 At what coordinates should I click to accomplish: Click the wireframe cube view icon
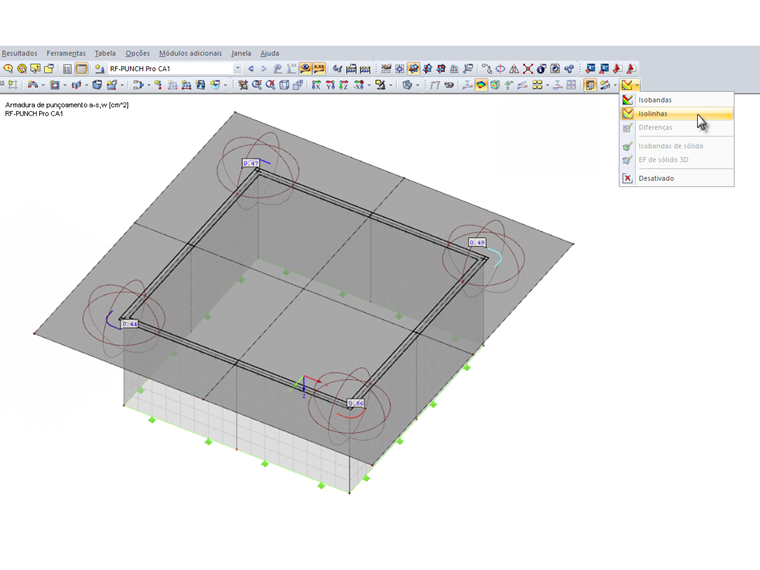tap(284, 85)
